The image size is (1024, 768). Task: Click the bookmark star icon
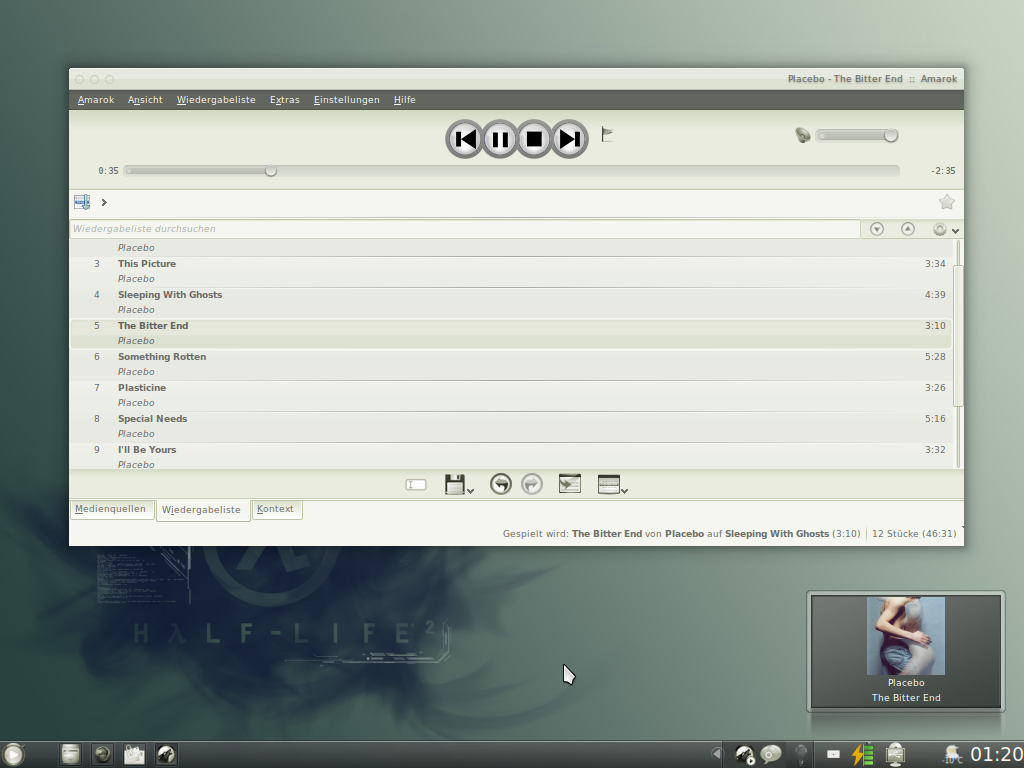click(946, 202)
